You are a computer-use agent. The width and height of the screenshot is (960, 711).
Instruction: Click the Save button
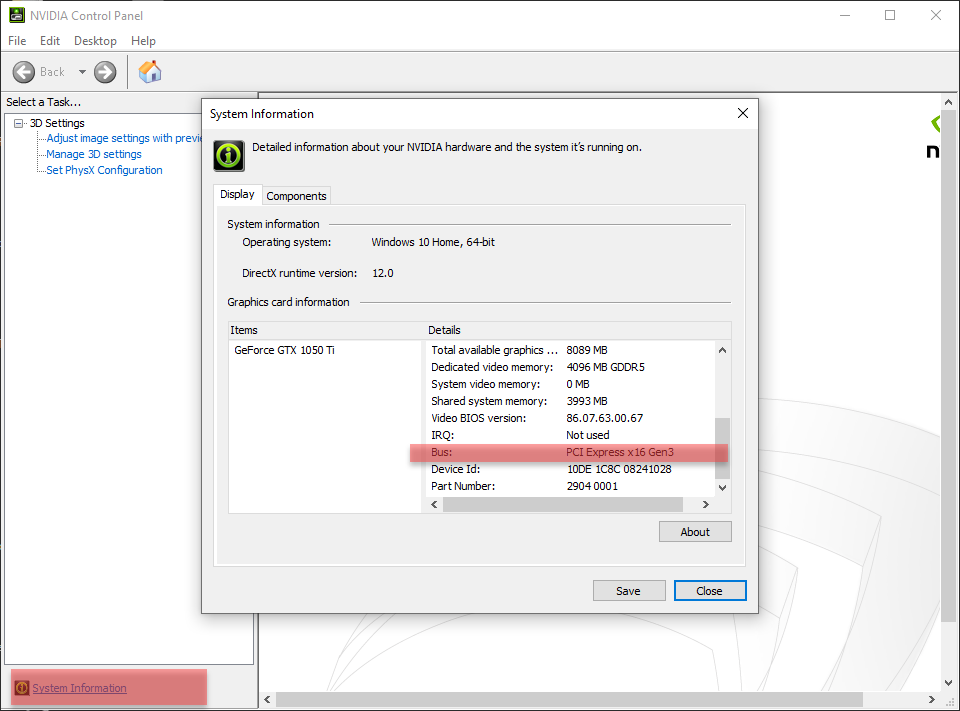click(629, 591)
